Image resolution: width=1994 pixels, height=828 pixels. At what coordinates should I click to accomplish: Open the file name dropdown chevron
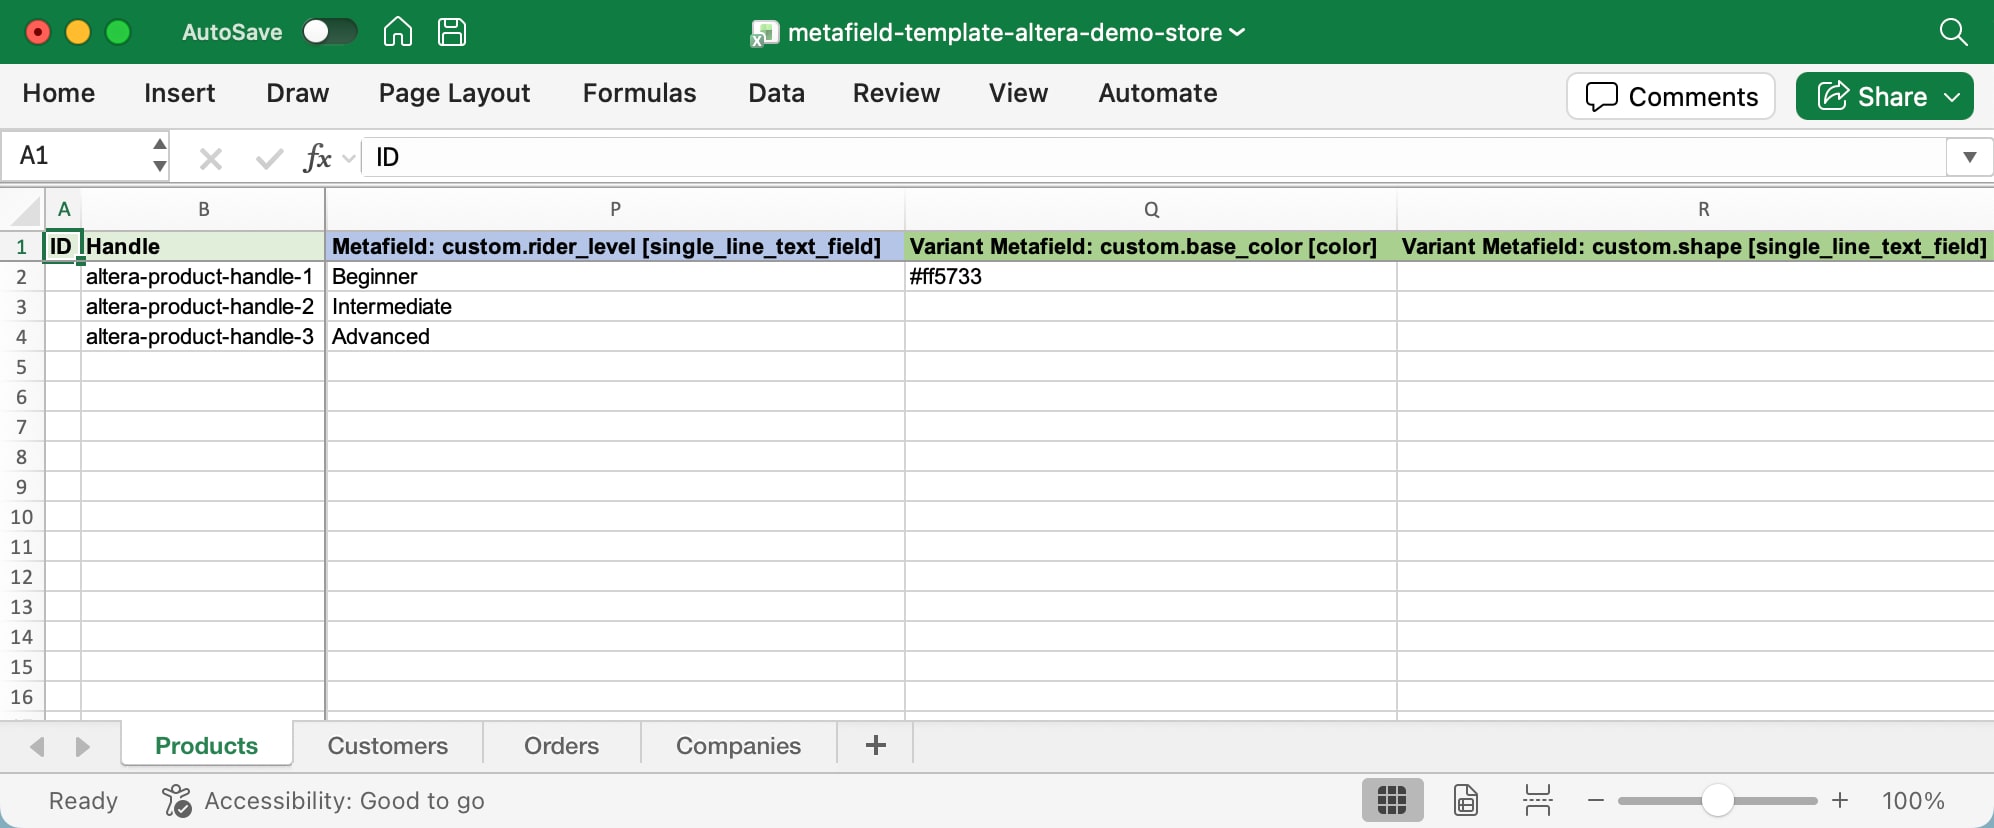pos(1237,32)
